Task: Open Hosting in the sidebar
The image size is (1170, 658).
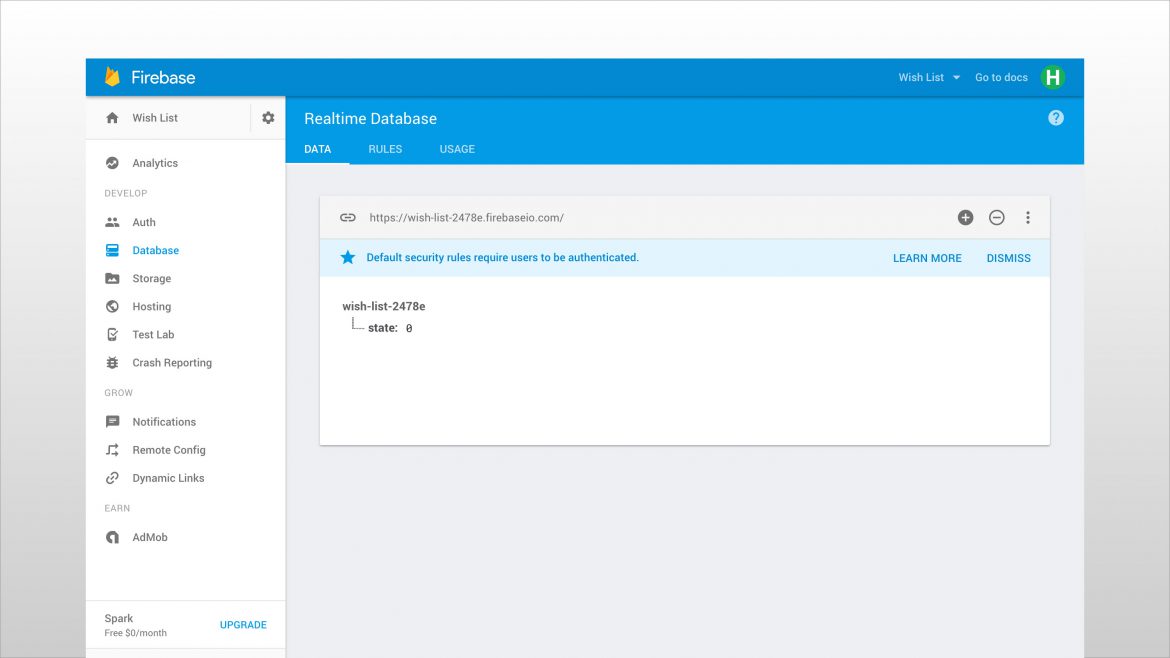Action: (x=151, y=307)
